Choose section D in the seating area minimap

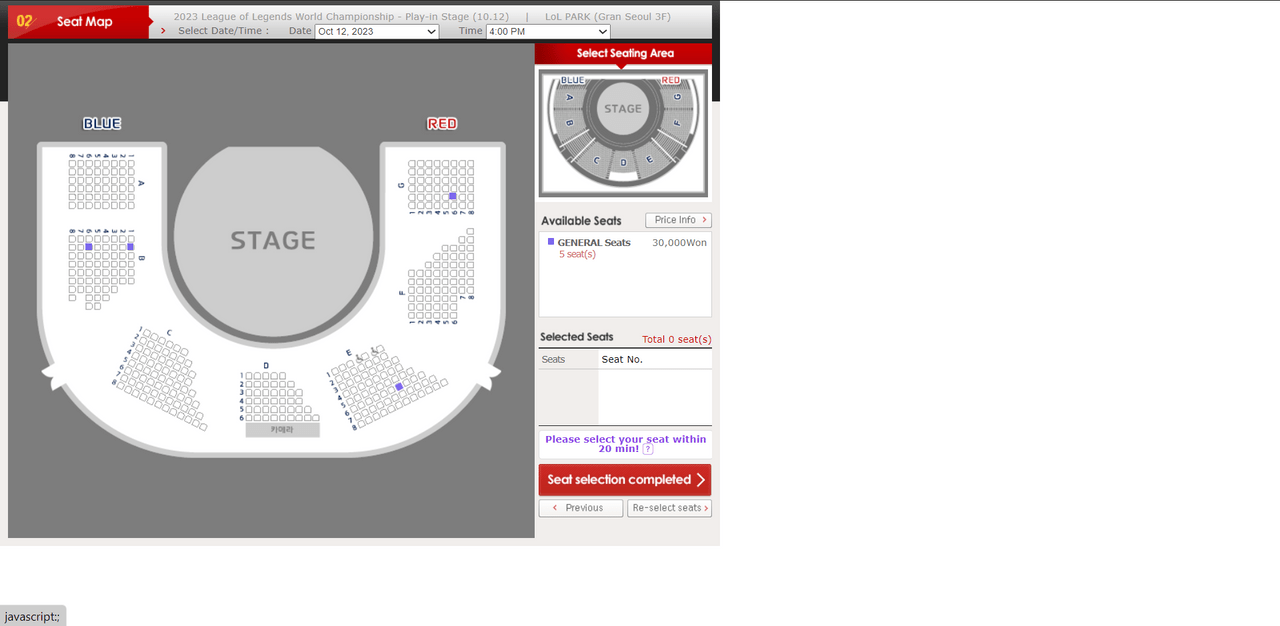tap(623, 162)
